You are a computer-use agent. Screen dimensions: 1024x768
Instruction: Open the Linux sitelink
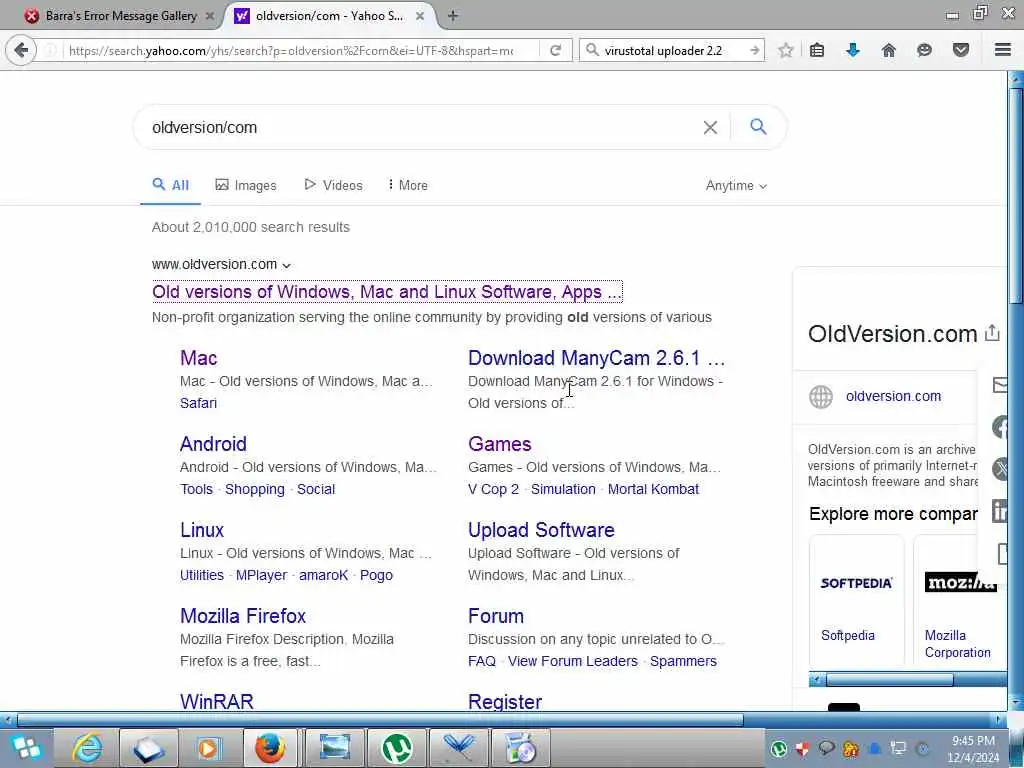pyautogui.click(x=202, y=530)
